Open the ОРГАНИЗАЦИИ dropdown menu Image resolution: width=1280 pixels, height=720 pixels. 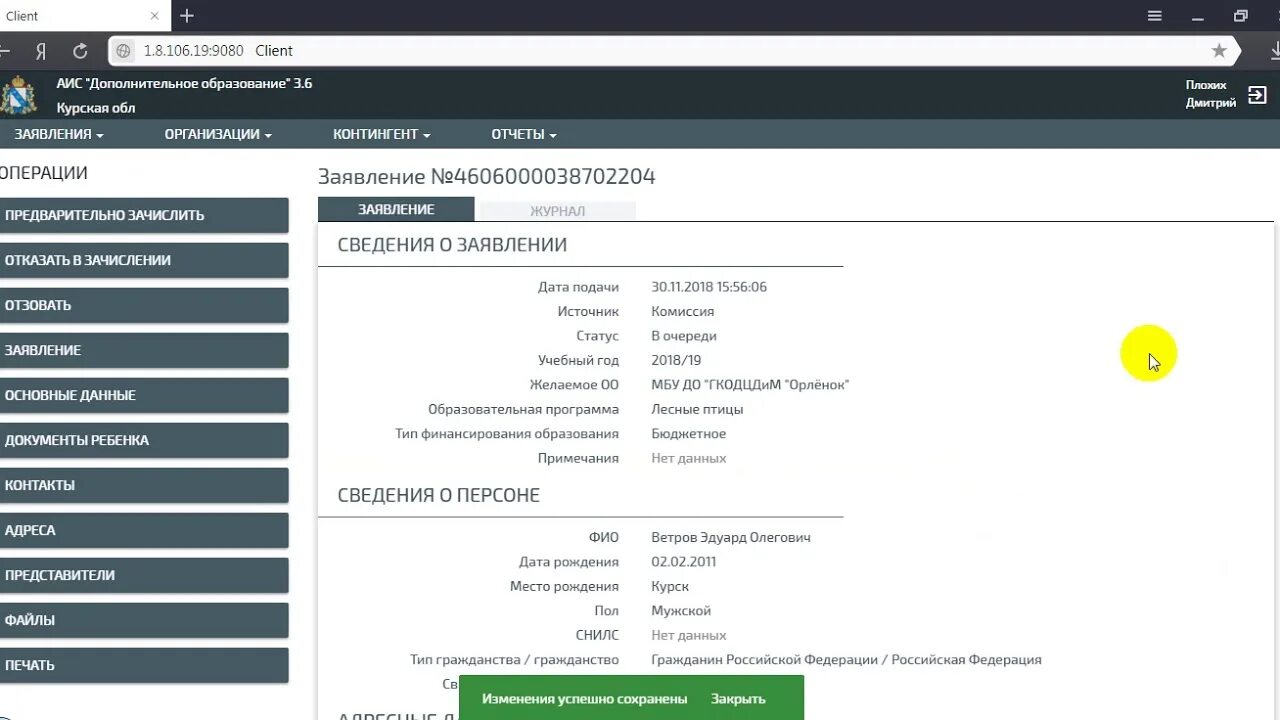tap(218, 134)
